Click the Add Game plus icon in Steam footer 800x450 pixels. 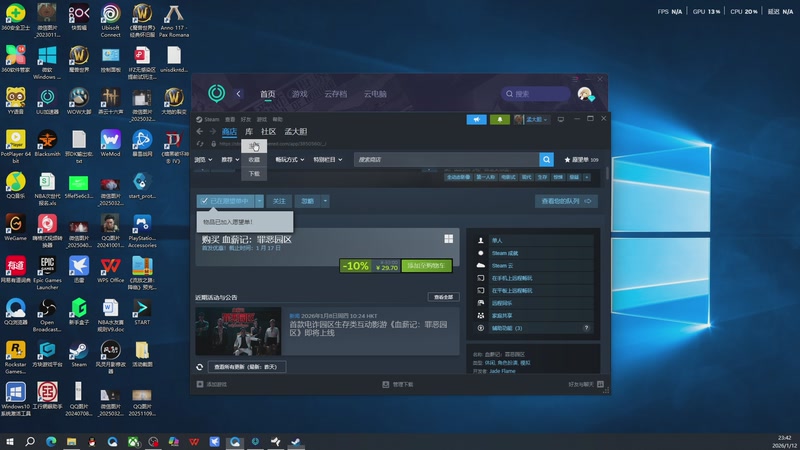click(x=200, y=384)
